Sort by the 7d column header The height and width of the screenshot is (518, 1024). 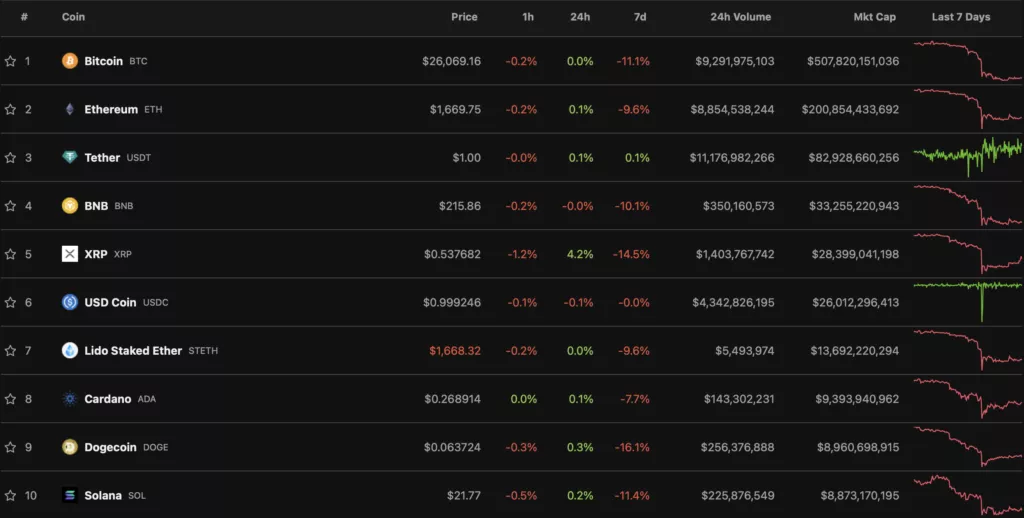pos(640,17)
